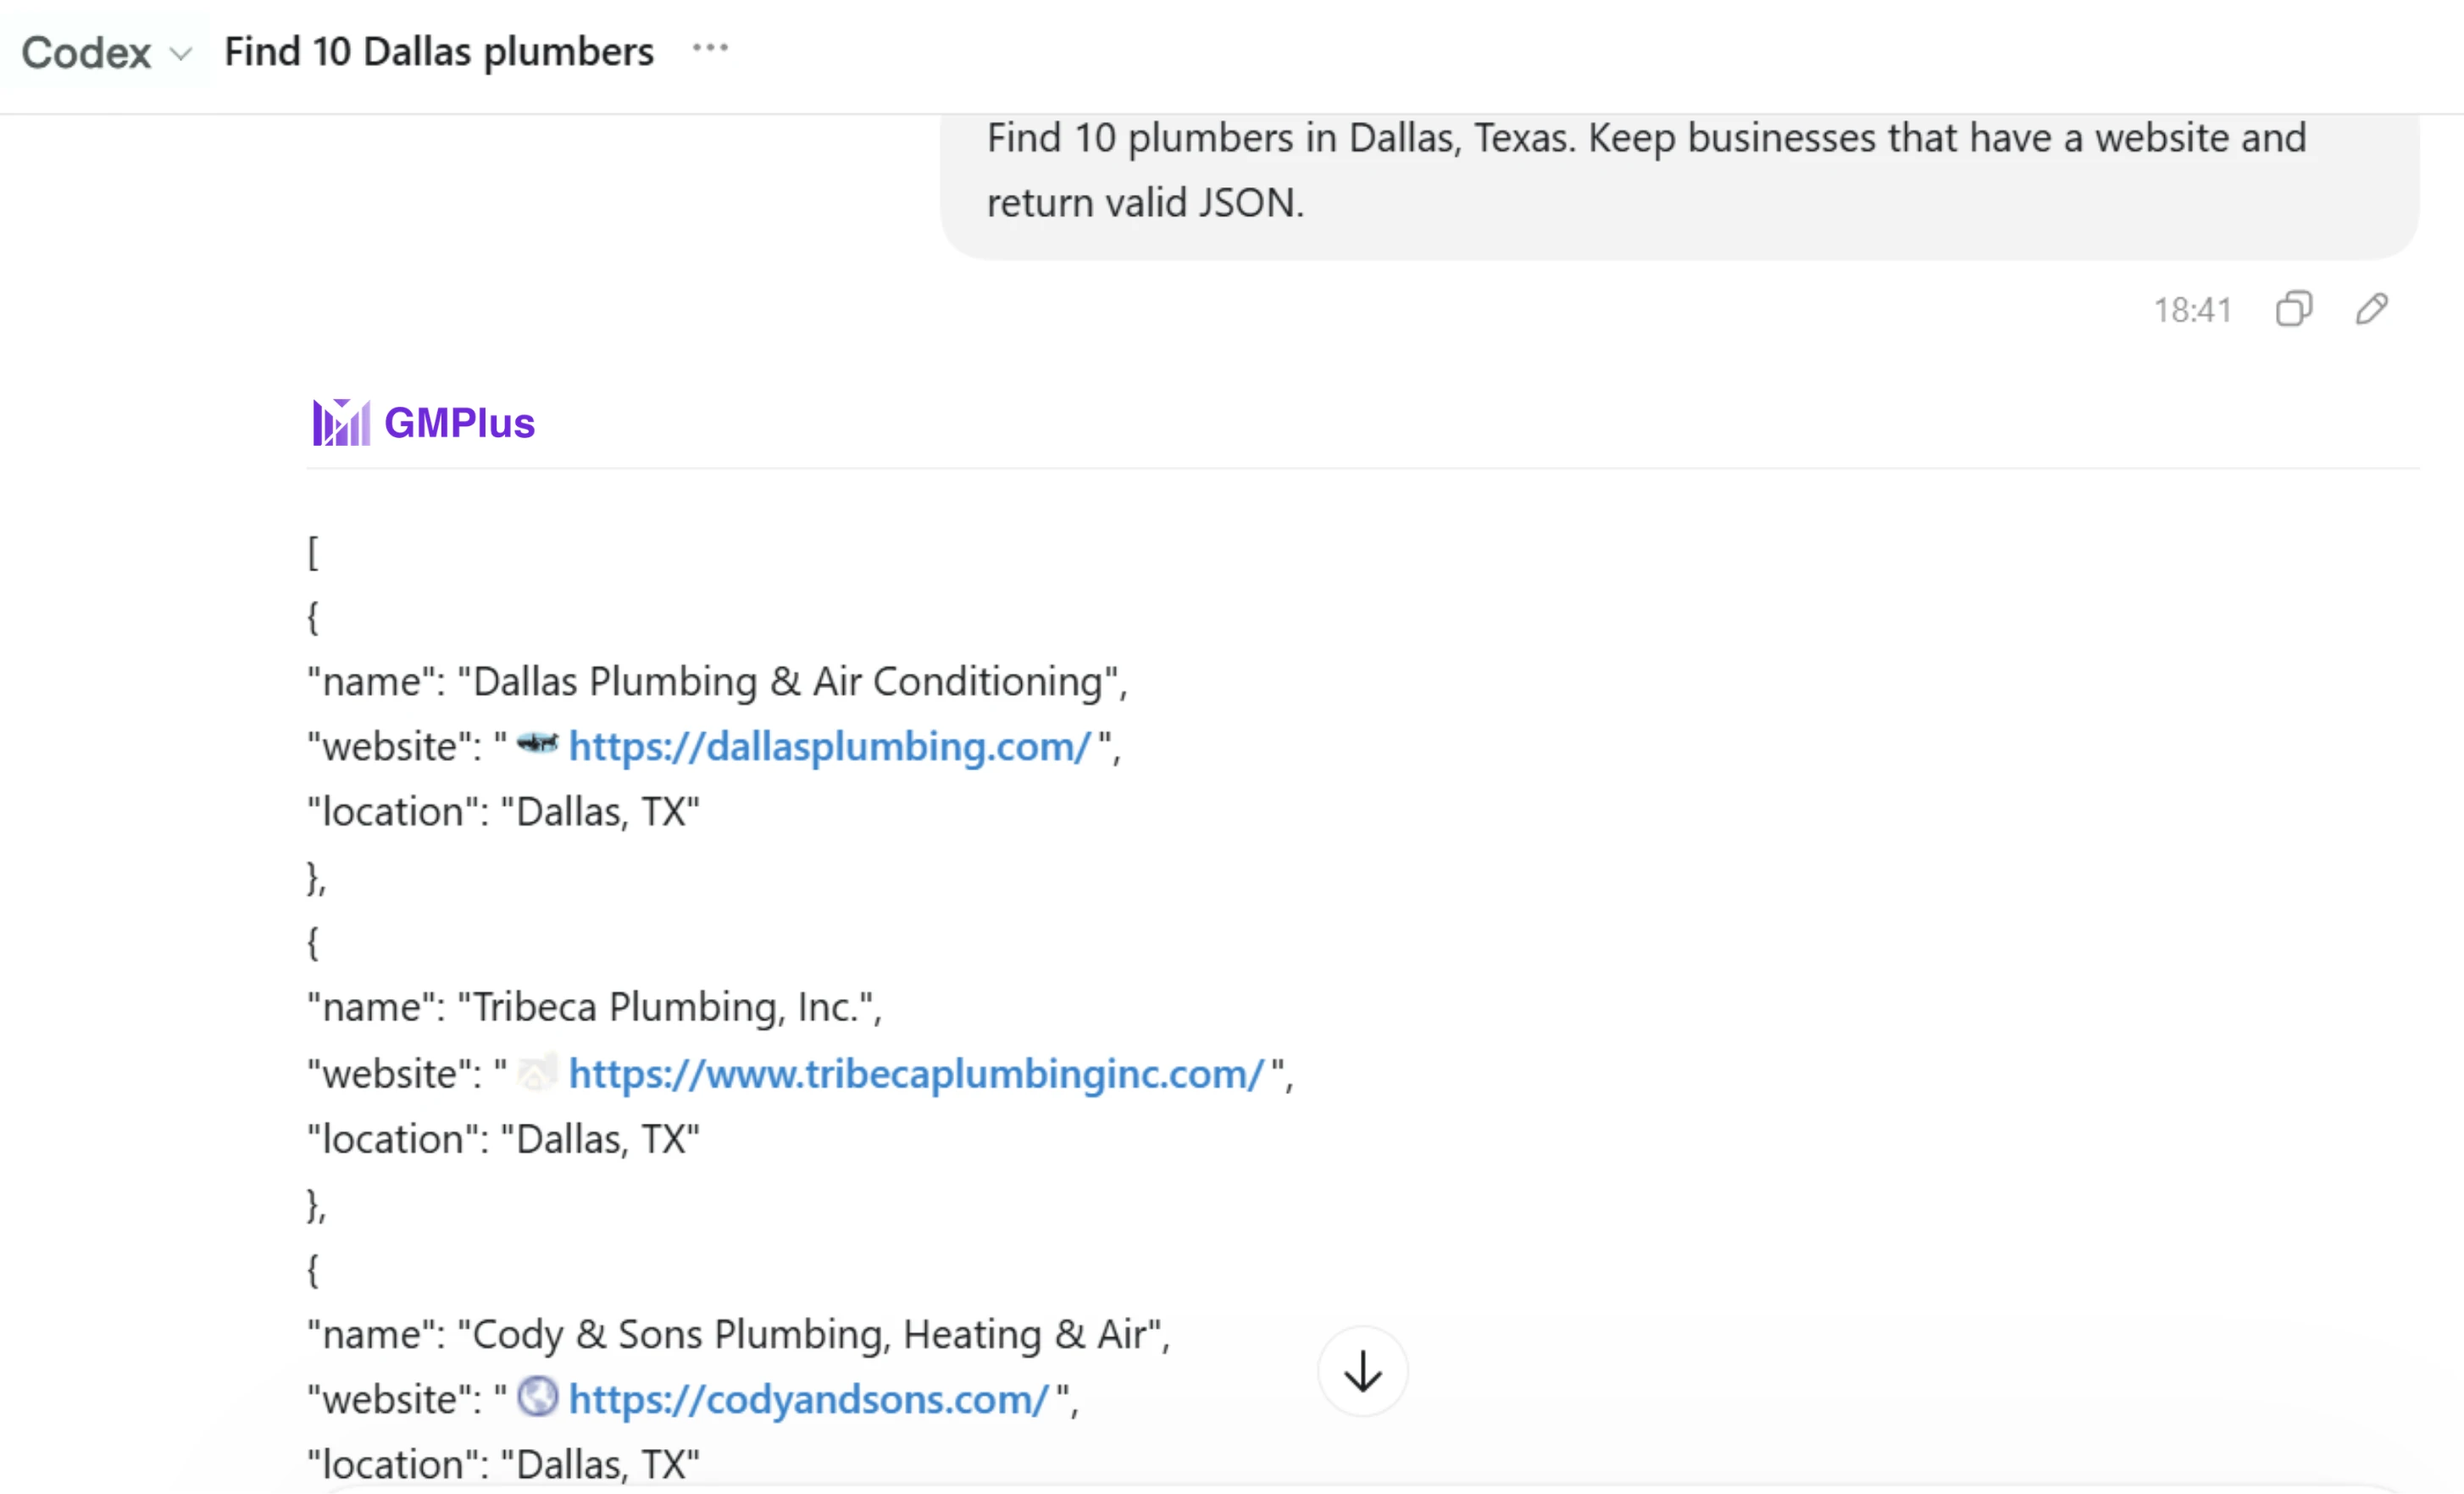The image size is (2464, 1494).
Task: Open the dallasplumbing.com link
Action: point(829,746)
